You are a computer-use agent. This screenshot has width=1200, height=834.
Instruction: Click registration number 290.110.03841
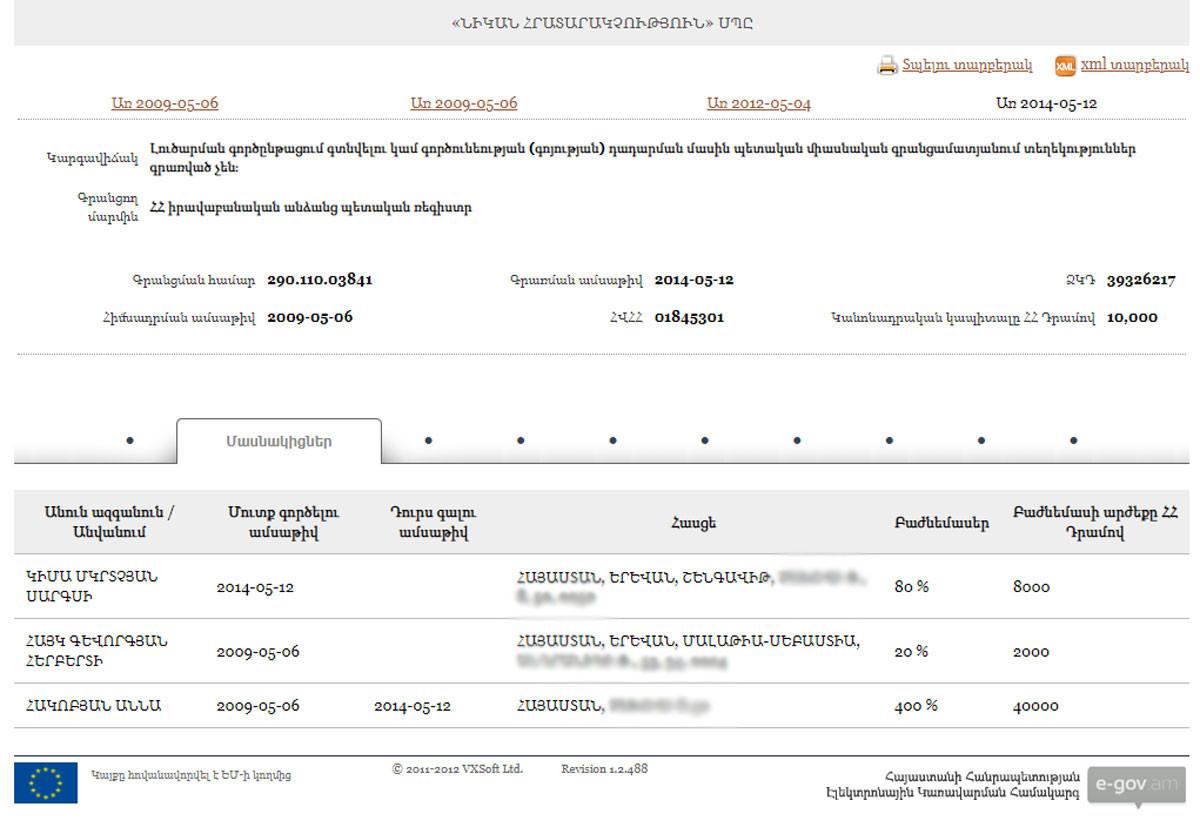click(320, 280)
